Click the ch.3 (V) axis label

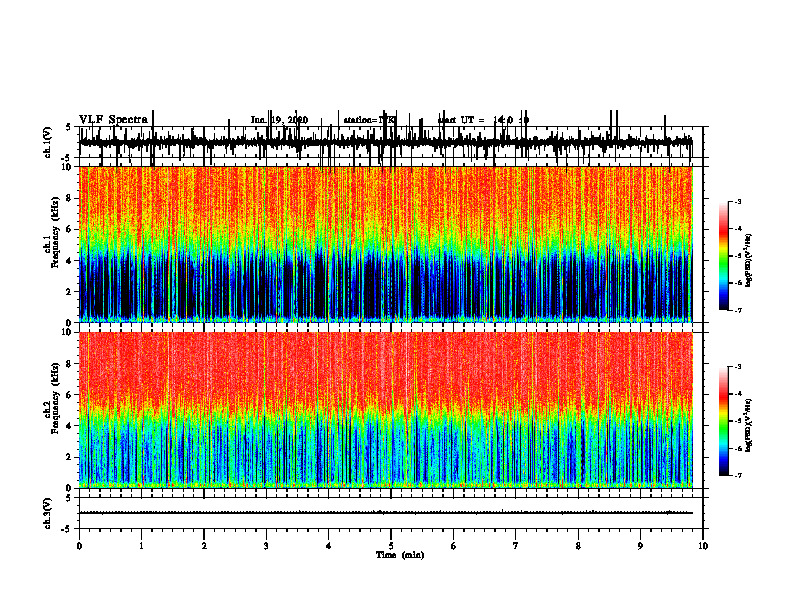click(x=47, y=514)
